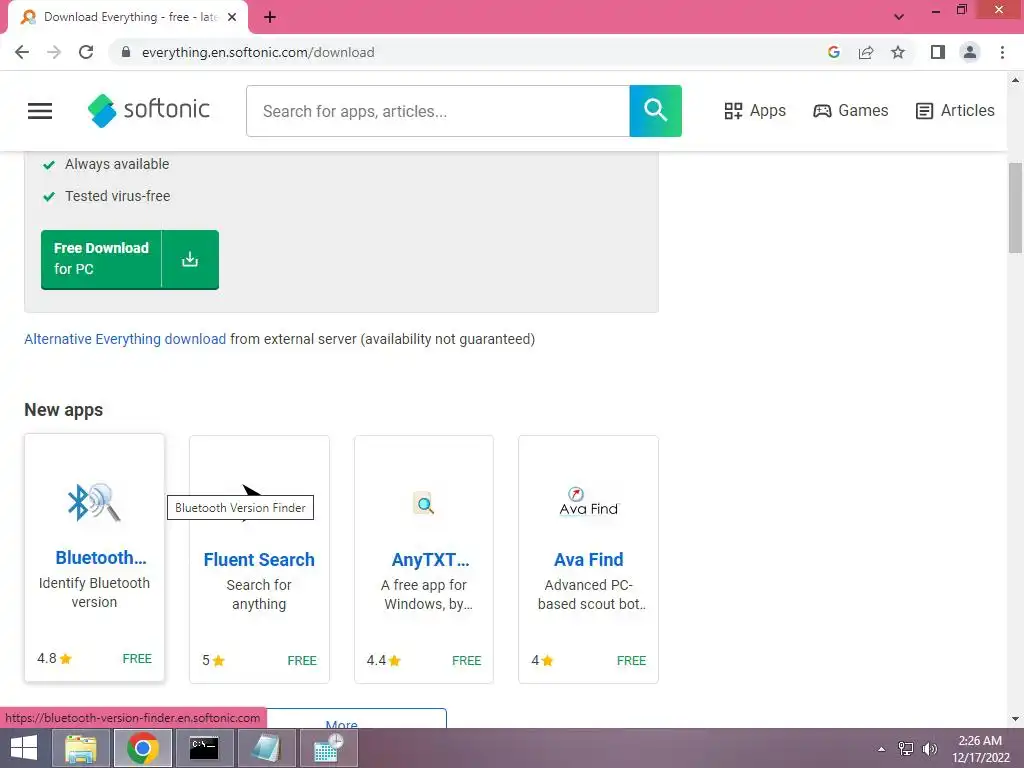Open the task scheduler taskbar icon
The height and width of the screenshot is (768, 1024).
328,748
